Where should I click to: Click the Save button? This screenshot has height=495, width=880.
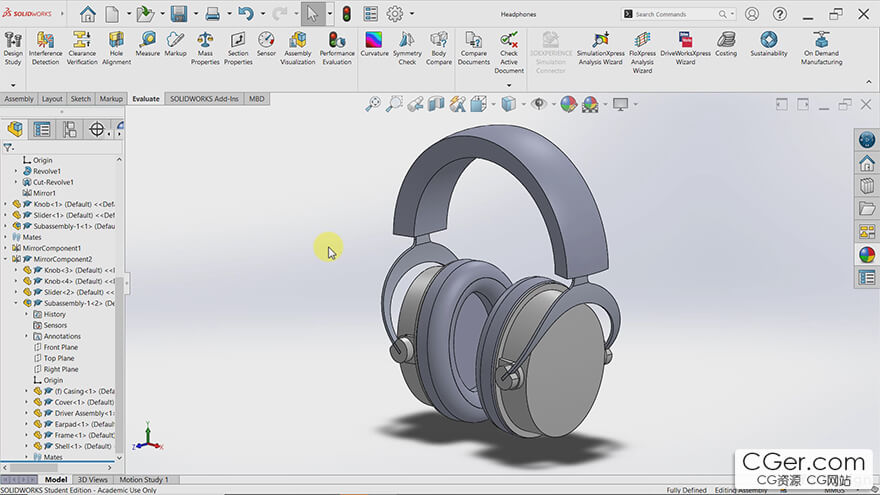(x=178, y=13)
